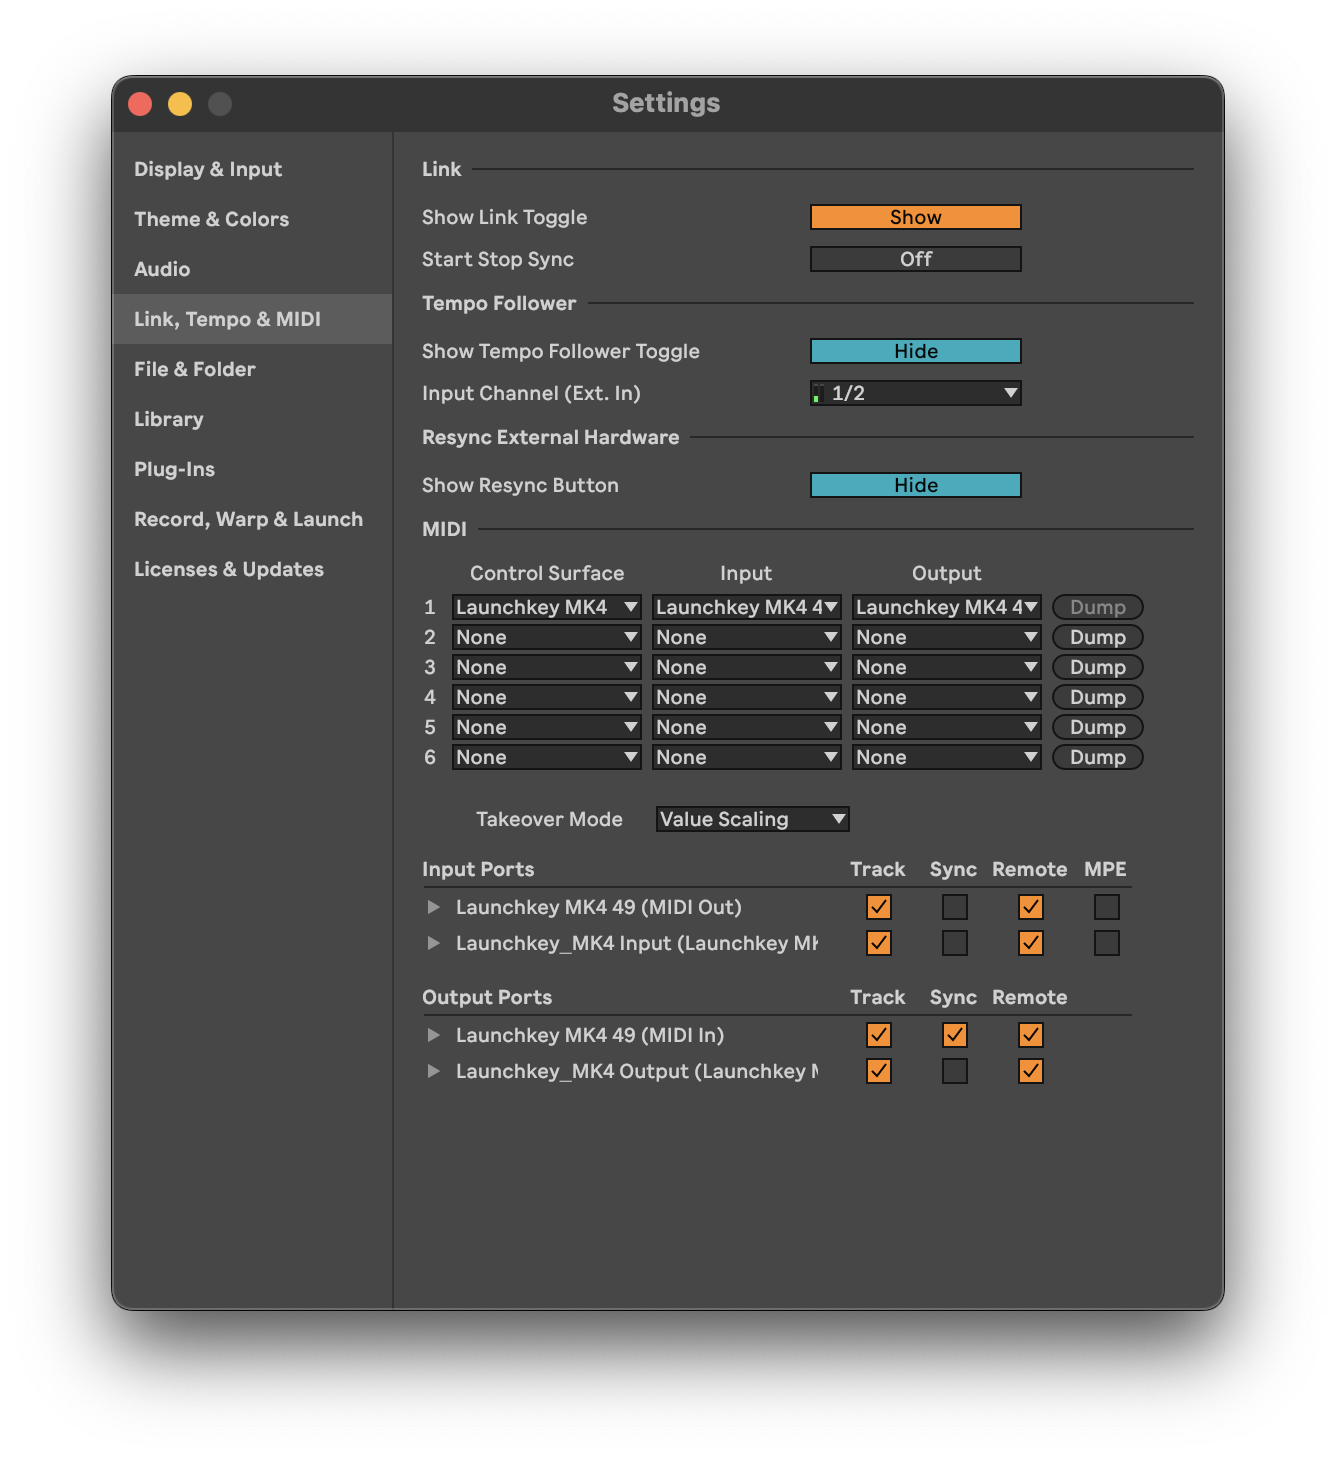The height and width of the screenshot is (1458, 1336).
Task: Enable Sync for Launchkey_MK4 Input port
Action: coord(955,943)
